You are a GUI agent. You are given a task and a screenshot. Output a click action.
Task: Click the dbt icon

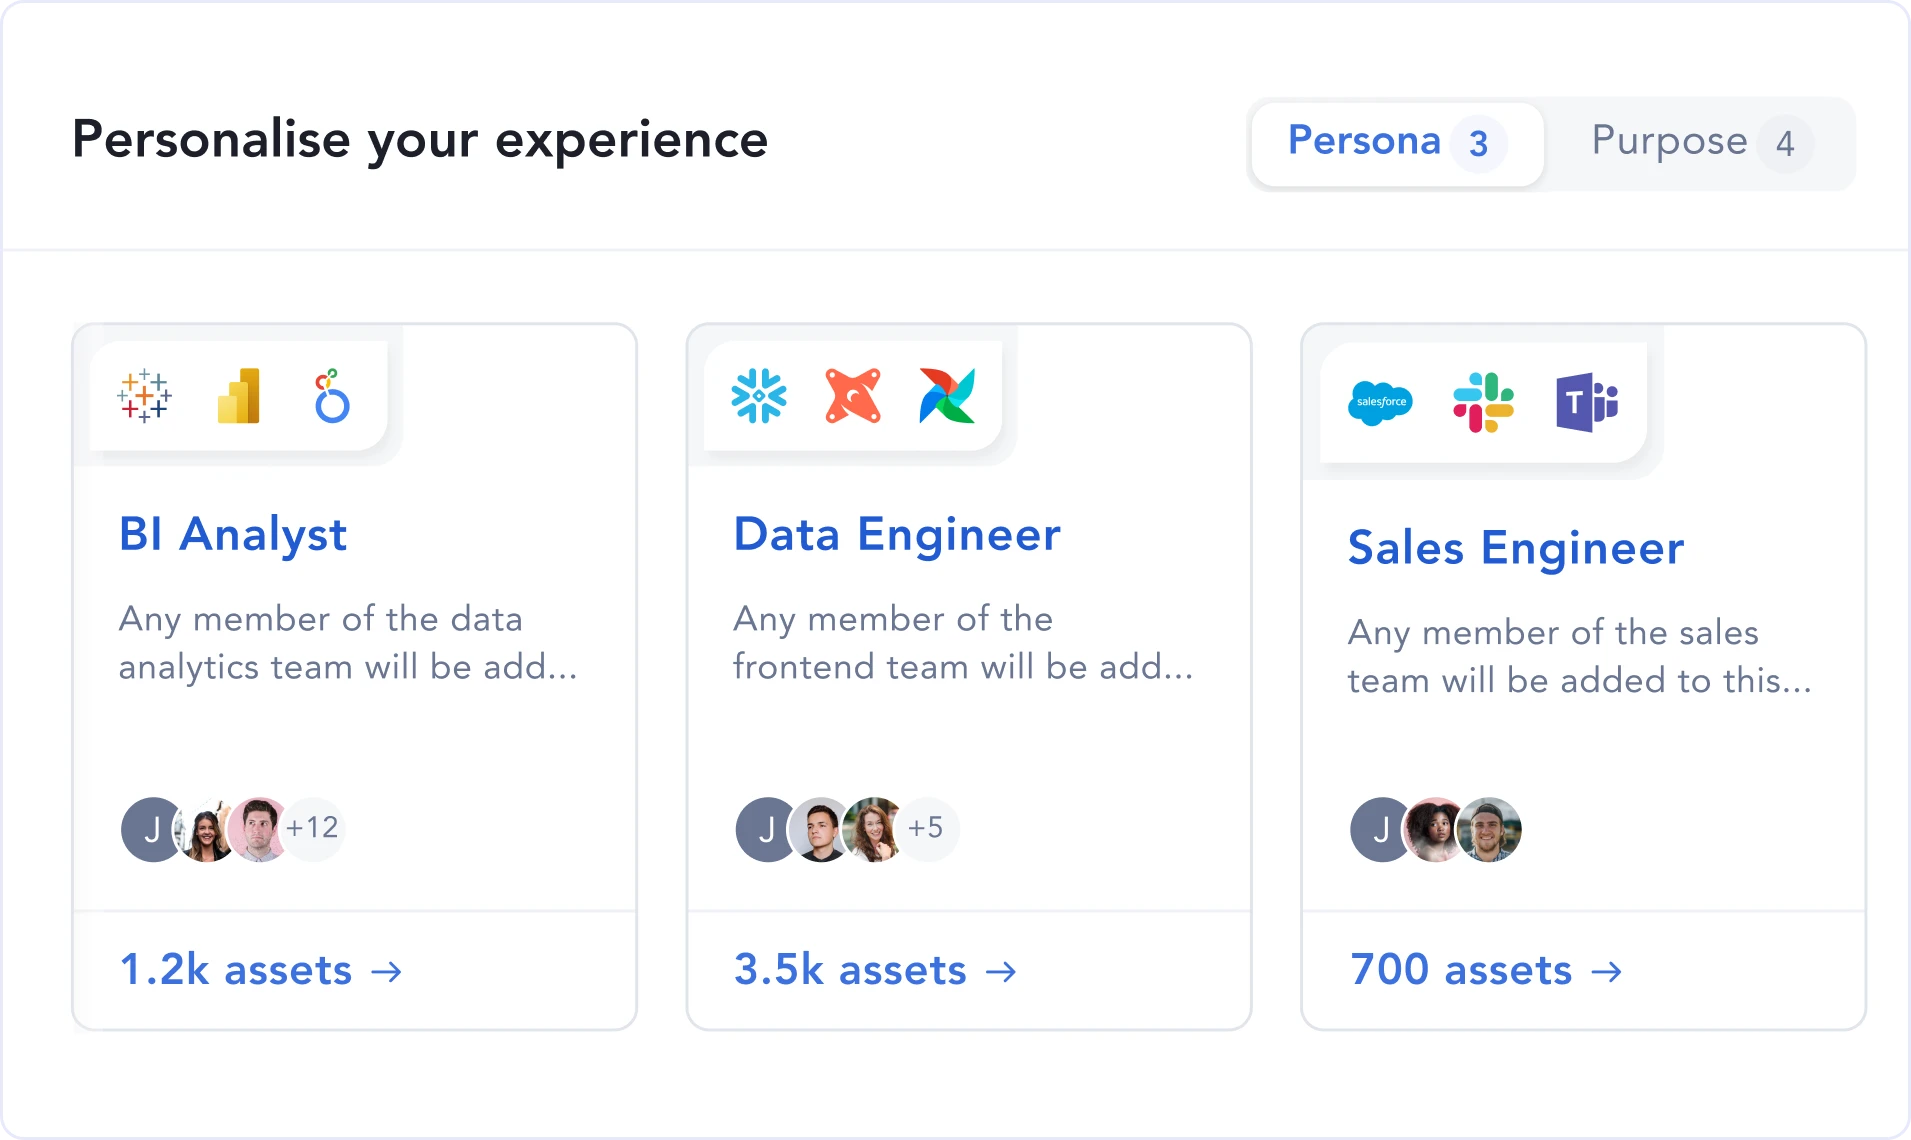853,396
